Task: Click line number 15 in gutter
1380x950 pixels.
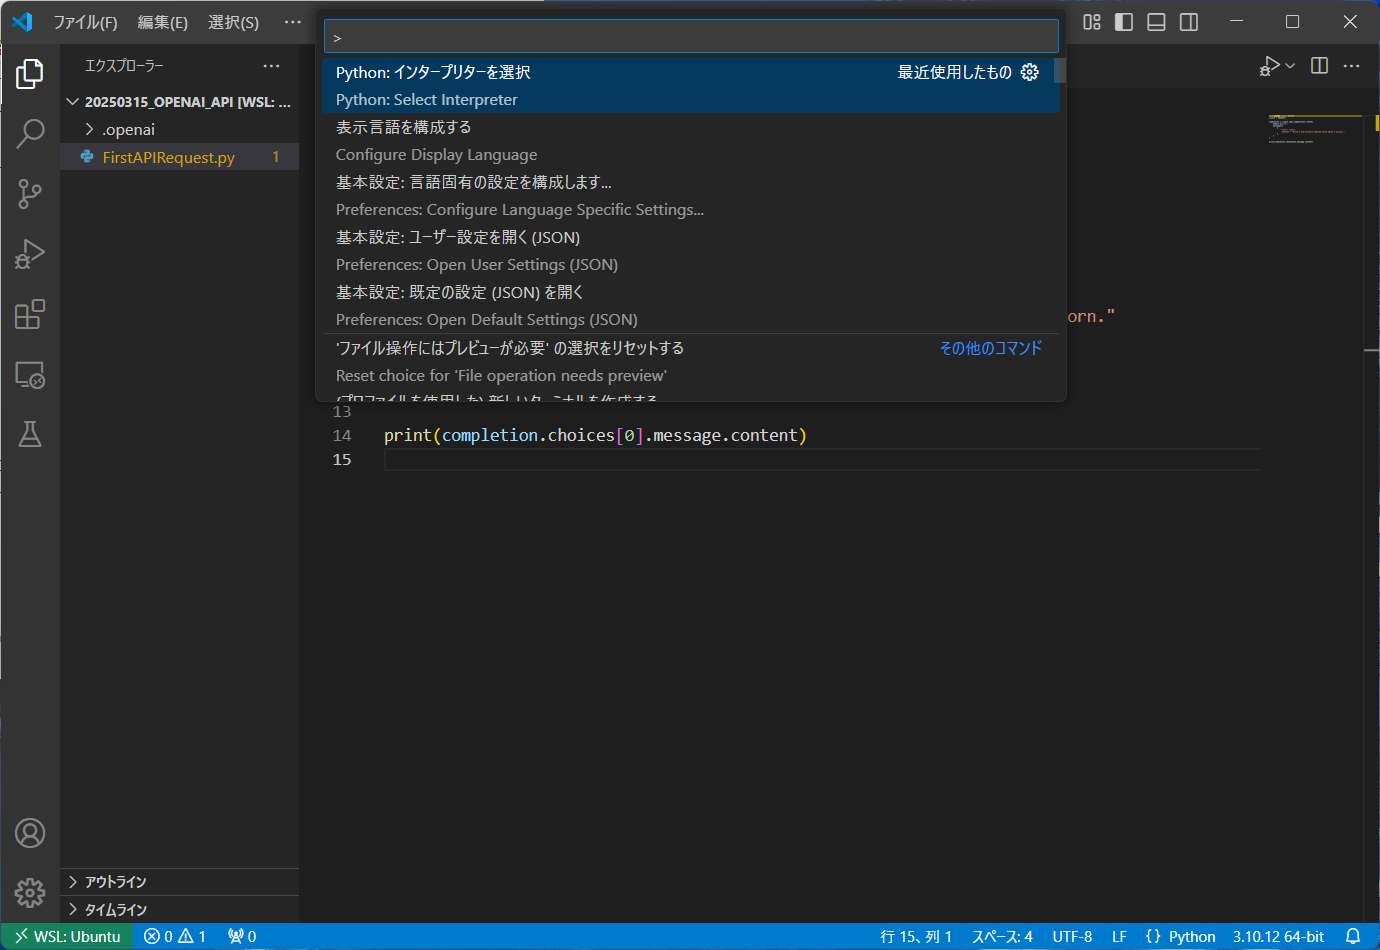Action: coord(342,459)
